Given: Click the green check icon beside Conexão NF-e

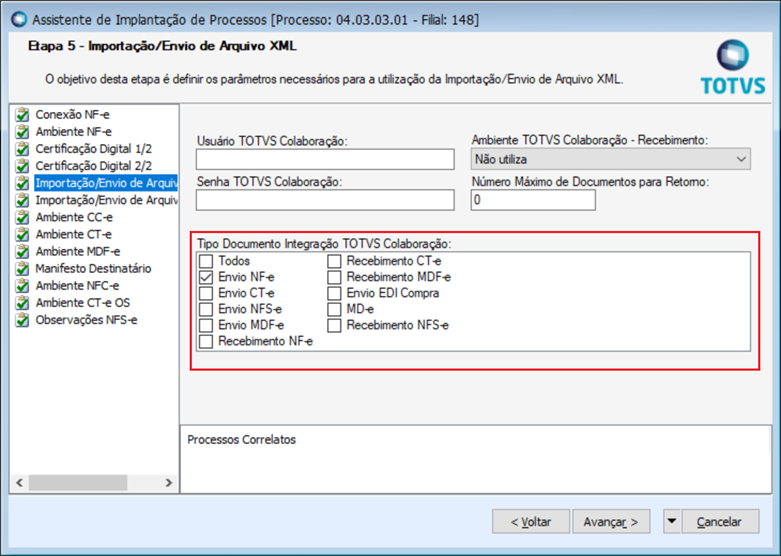Looking at the screenshot, I should tap(23, 115).
